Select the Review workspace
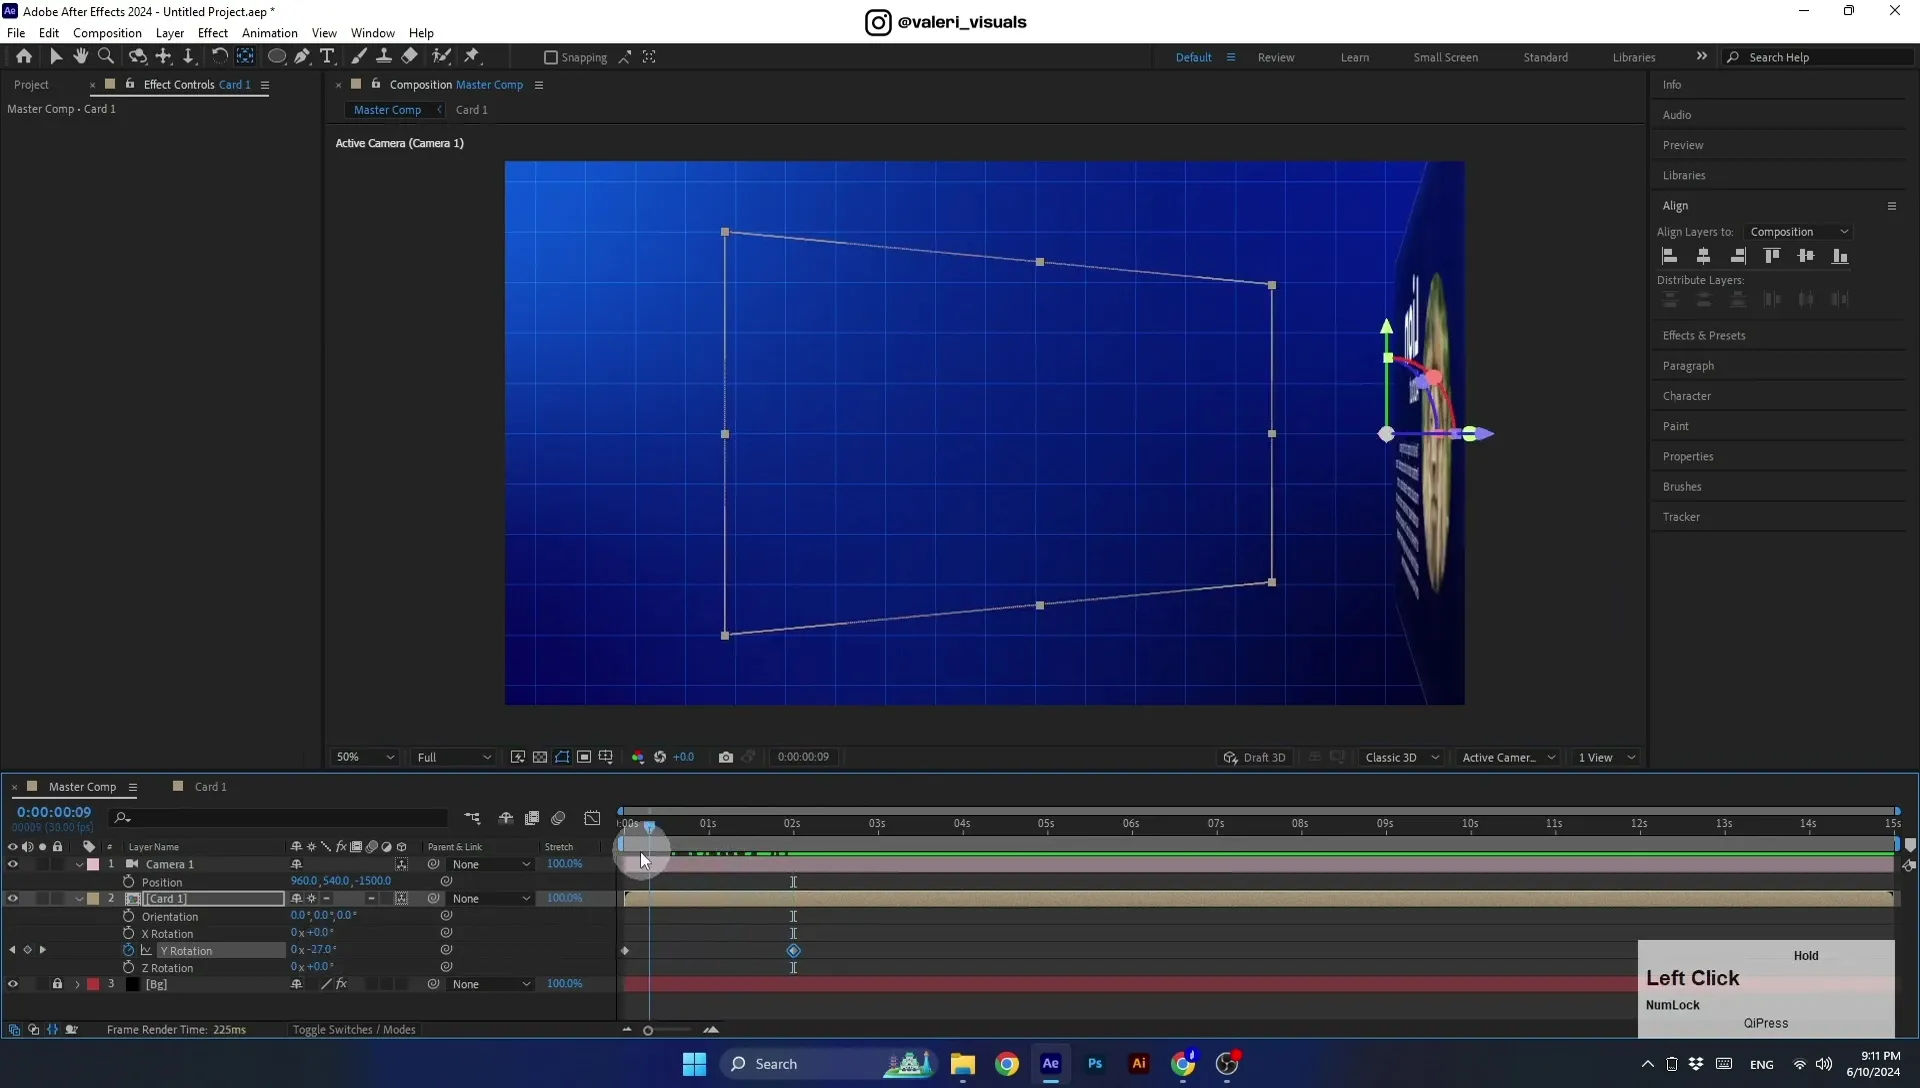 1276,57
